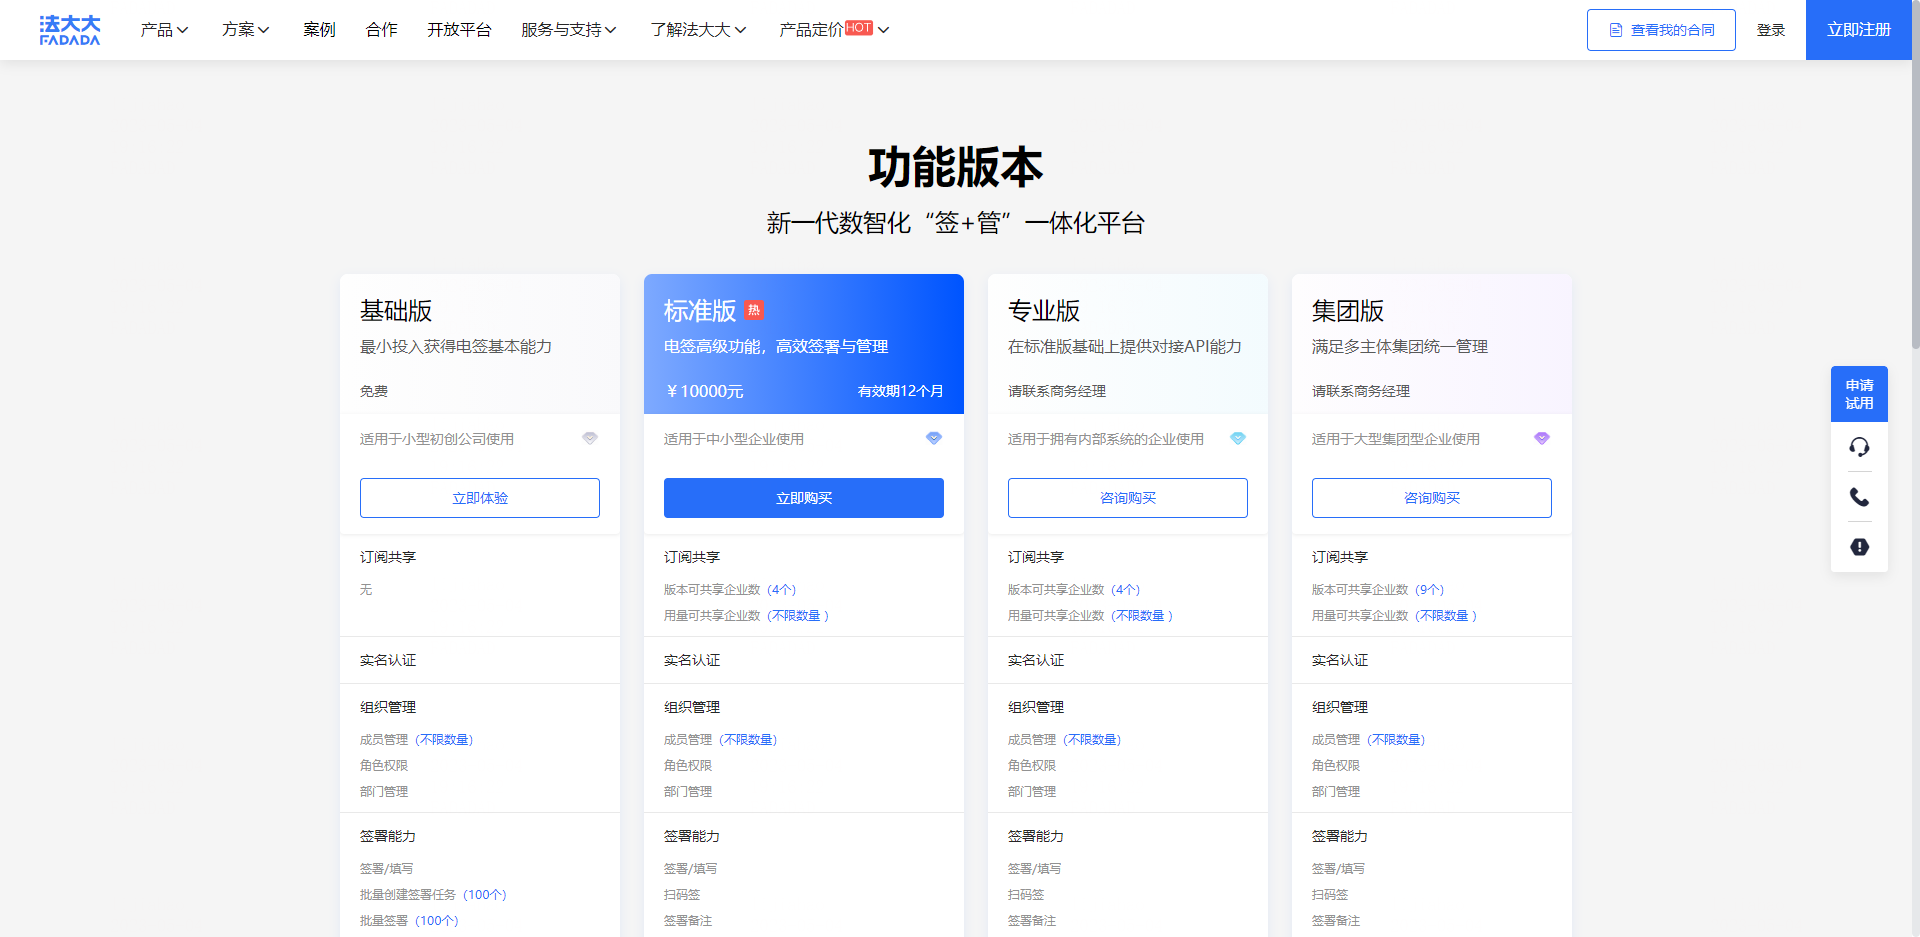The height and width of the screenshot is (937, 1920).
Task: Click 适用于小型初创公司使用 text
Action: pos(437,439)
